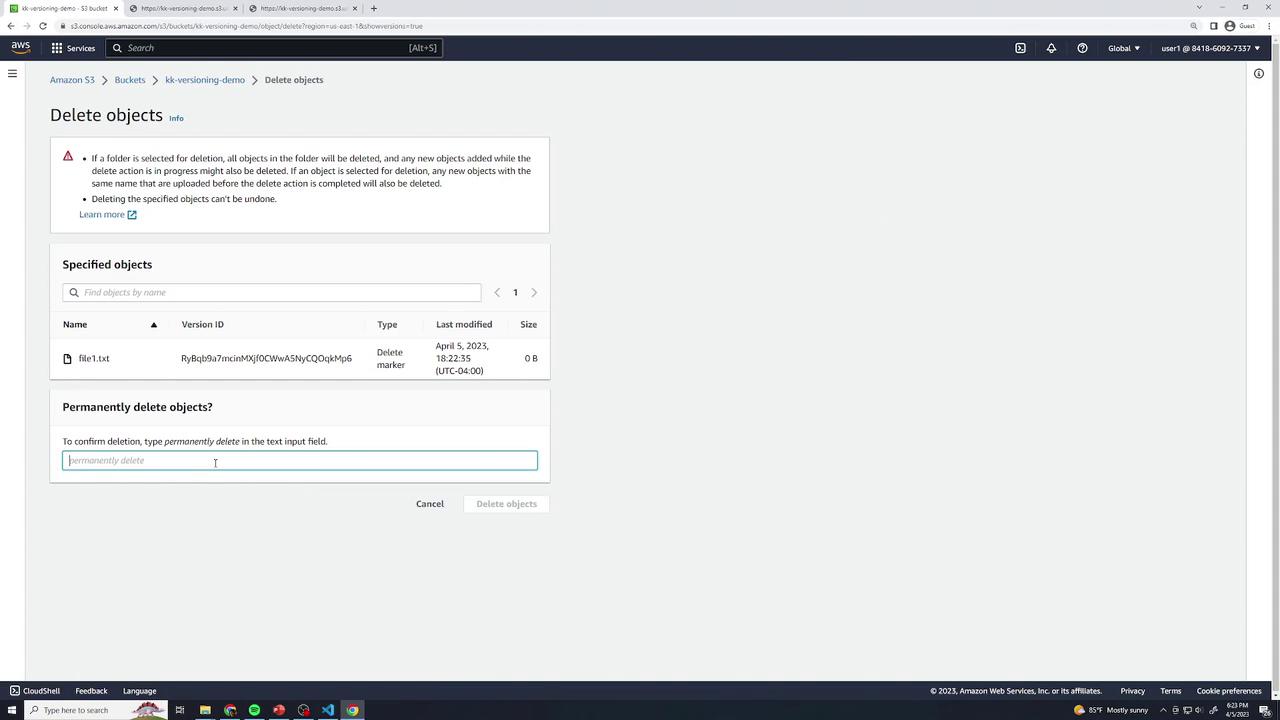Go to the next page of specified objects
The width and height of the screenshot is (1280, 720).
coord(534,293)
